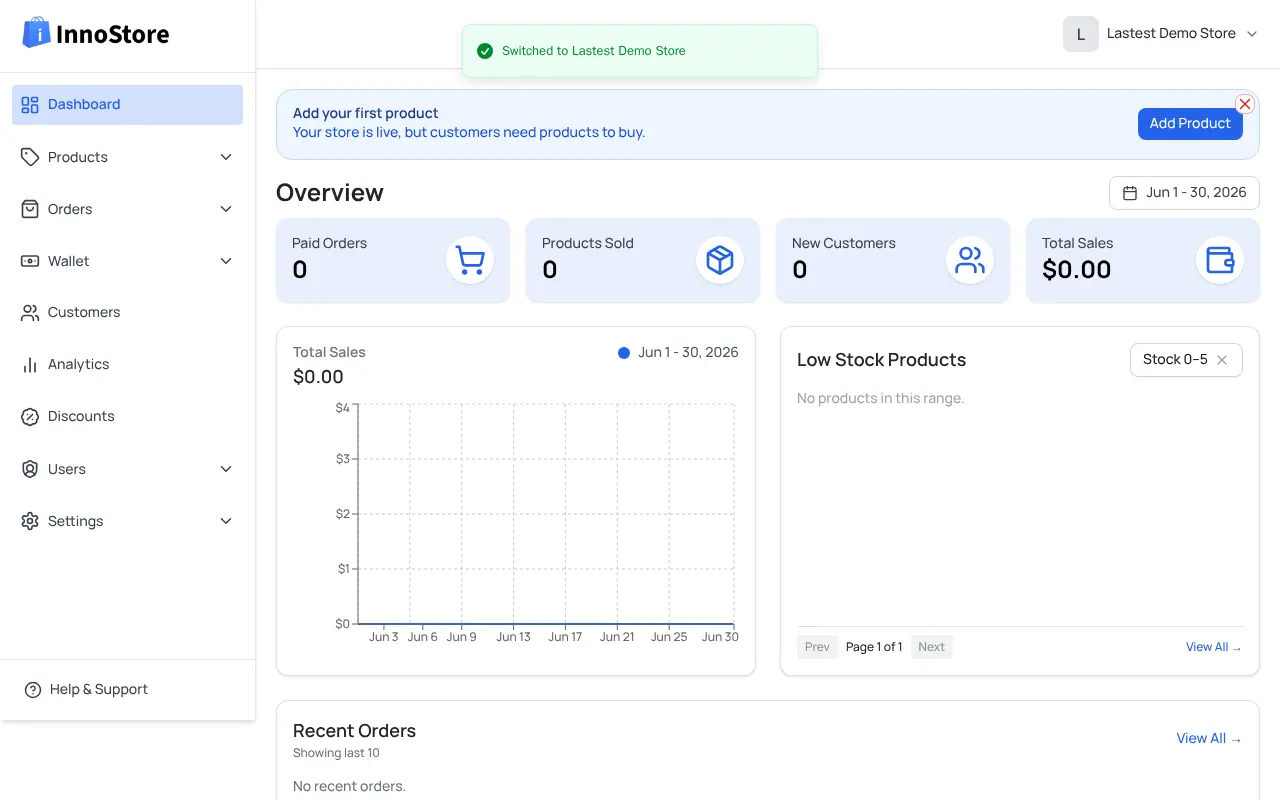Click the Paid Orders cart icon

470,260
